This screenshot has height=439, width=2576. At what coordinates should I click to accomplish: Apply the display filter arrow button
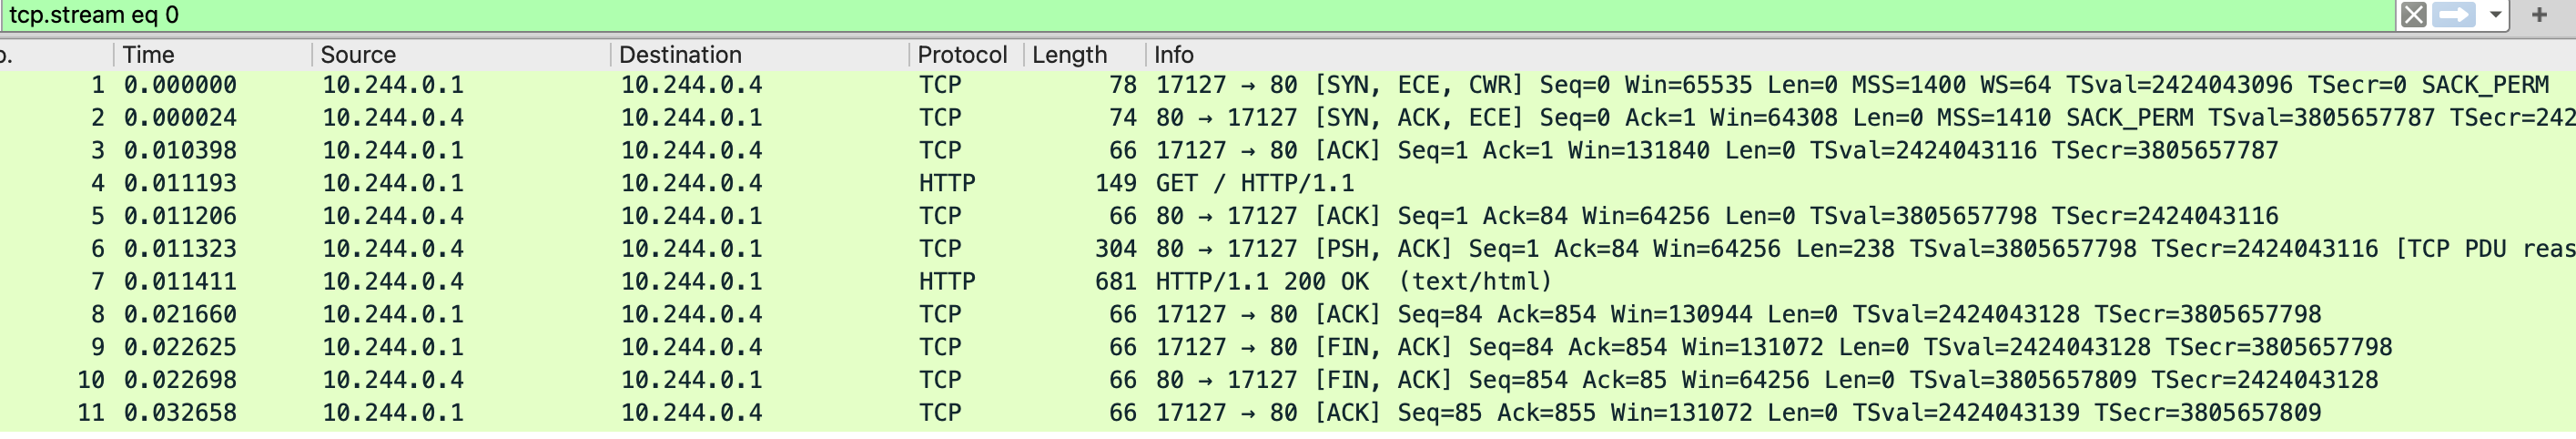point(2453,15)
